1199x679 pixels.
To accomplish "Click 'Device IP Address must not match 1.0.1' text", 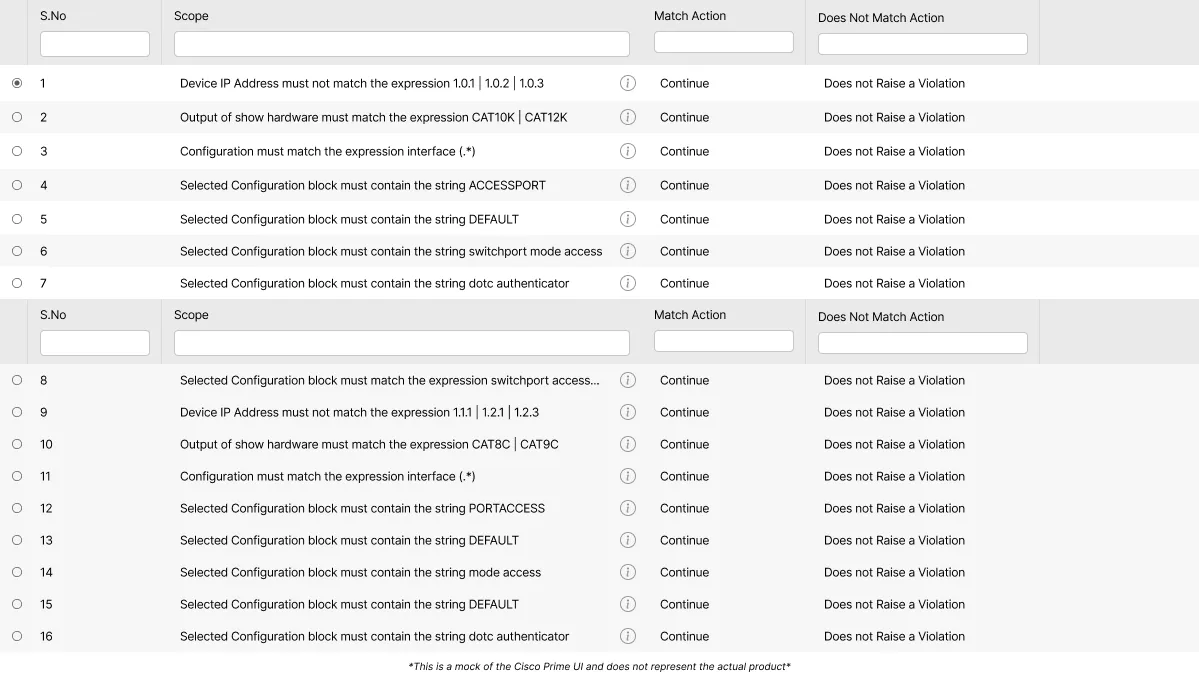I will [362, 83].
